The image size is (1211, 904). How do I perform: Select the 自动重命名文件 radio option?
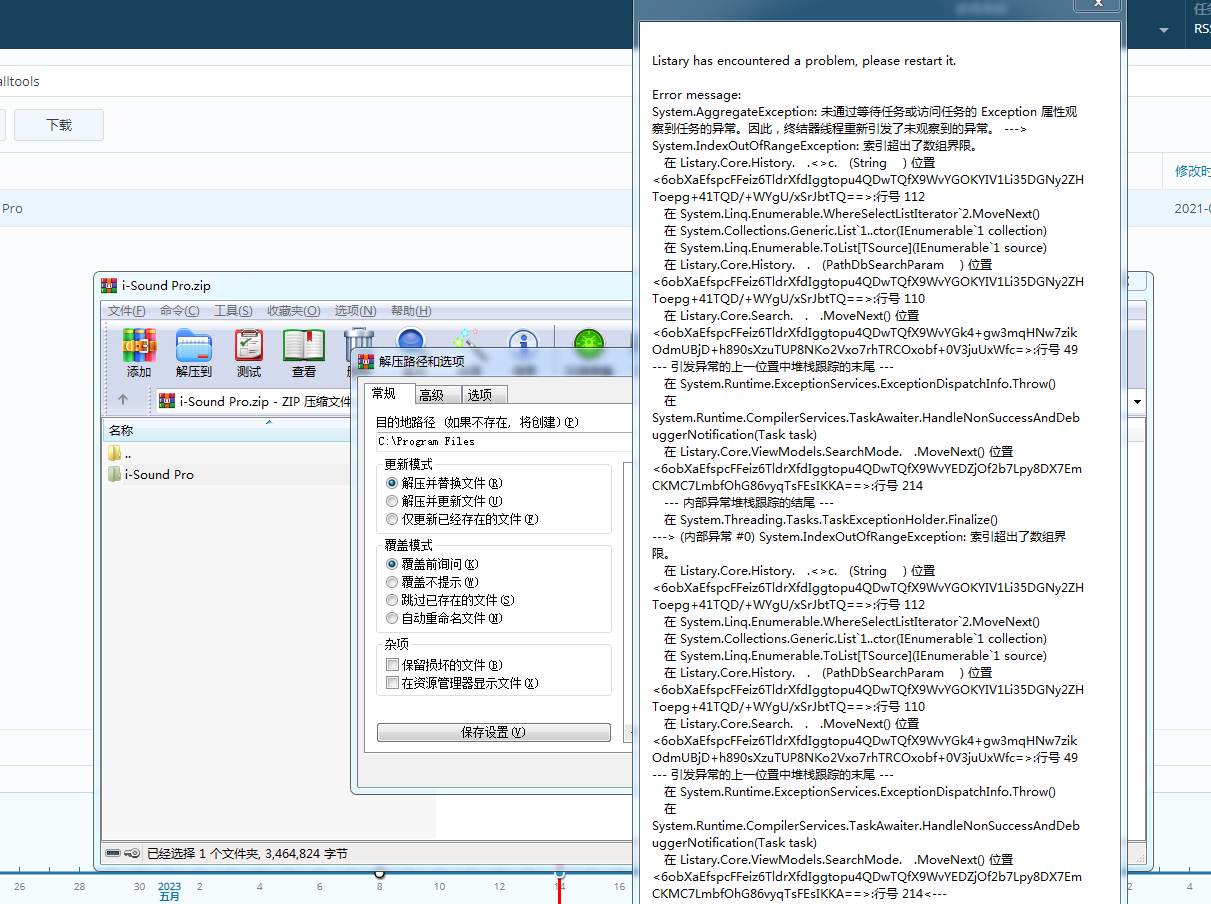[x=392, y=618]
